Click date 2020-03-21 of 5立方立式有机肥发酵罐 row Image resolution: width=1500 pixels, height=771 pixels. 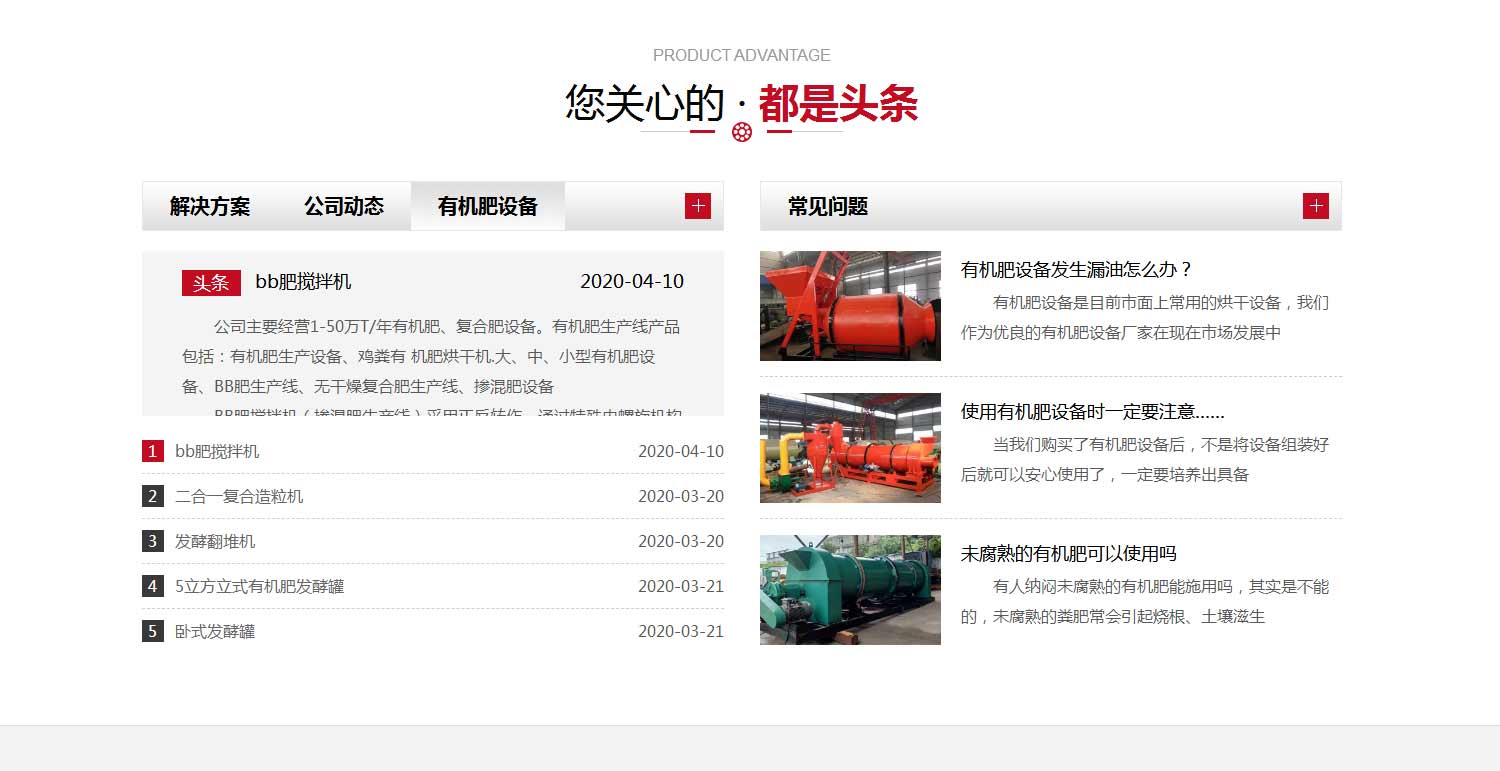pos(681,586)
